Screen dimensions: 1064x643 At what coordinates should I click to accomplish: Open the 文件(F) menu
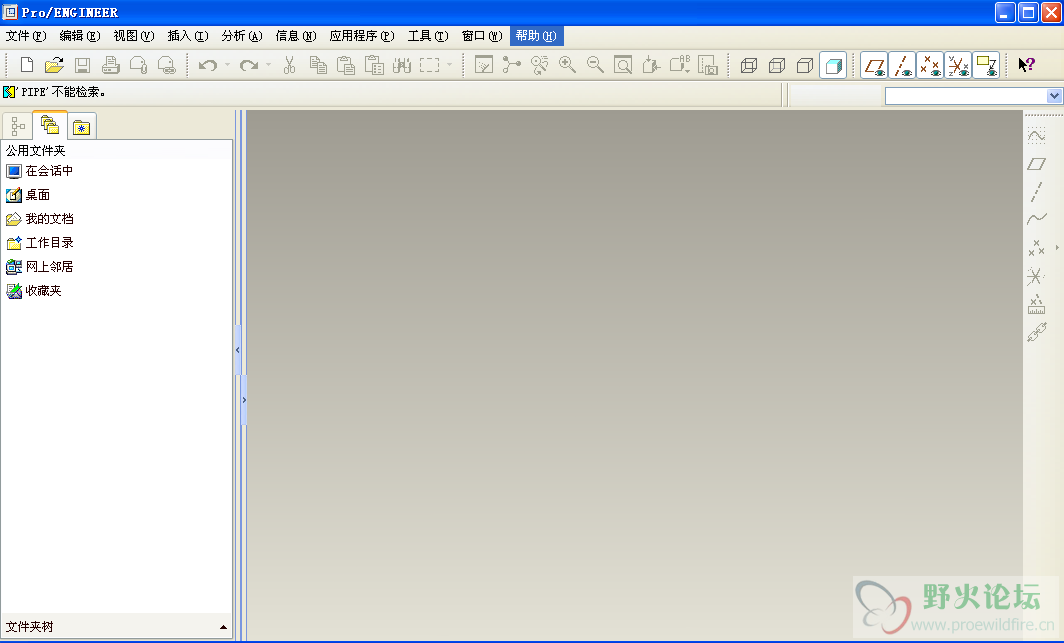(26, 36)
